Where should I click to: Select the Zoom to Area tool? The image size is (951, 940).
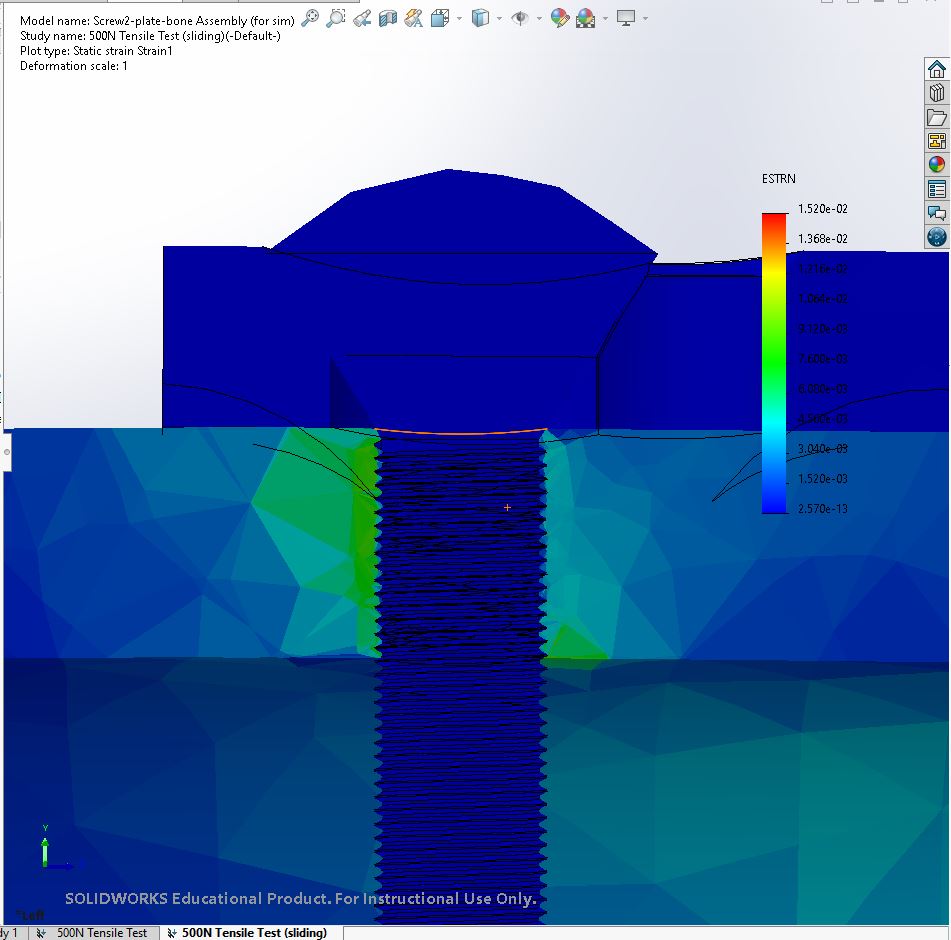336,18
